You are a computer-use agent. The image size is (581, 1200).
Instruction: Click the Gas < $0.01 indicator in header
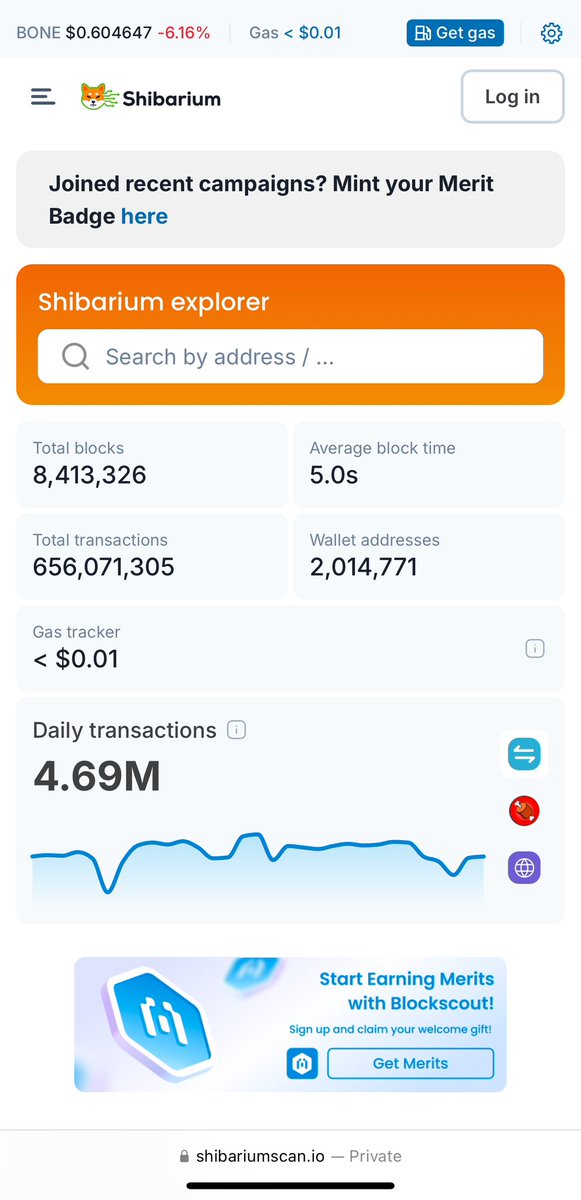pos(295,33)
